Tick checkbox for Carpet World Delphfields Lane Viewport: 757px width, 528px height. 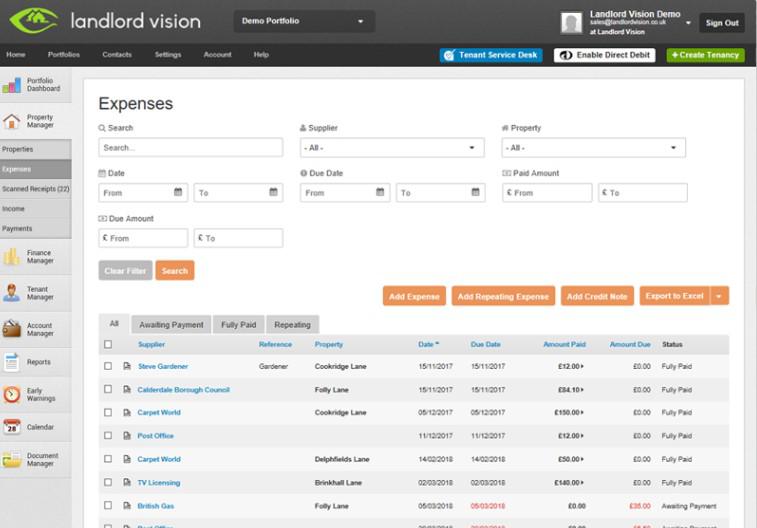tap(108, 459)
